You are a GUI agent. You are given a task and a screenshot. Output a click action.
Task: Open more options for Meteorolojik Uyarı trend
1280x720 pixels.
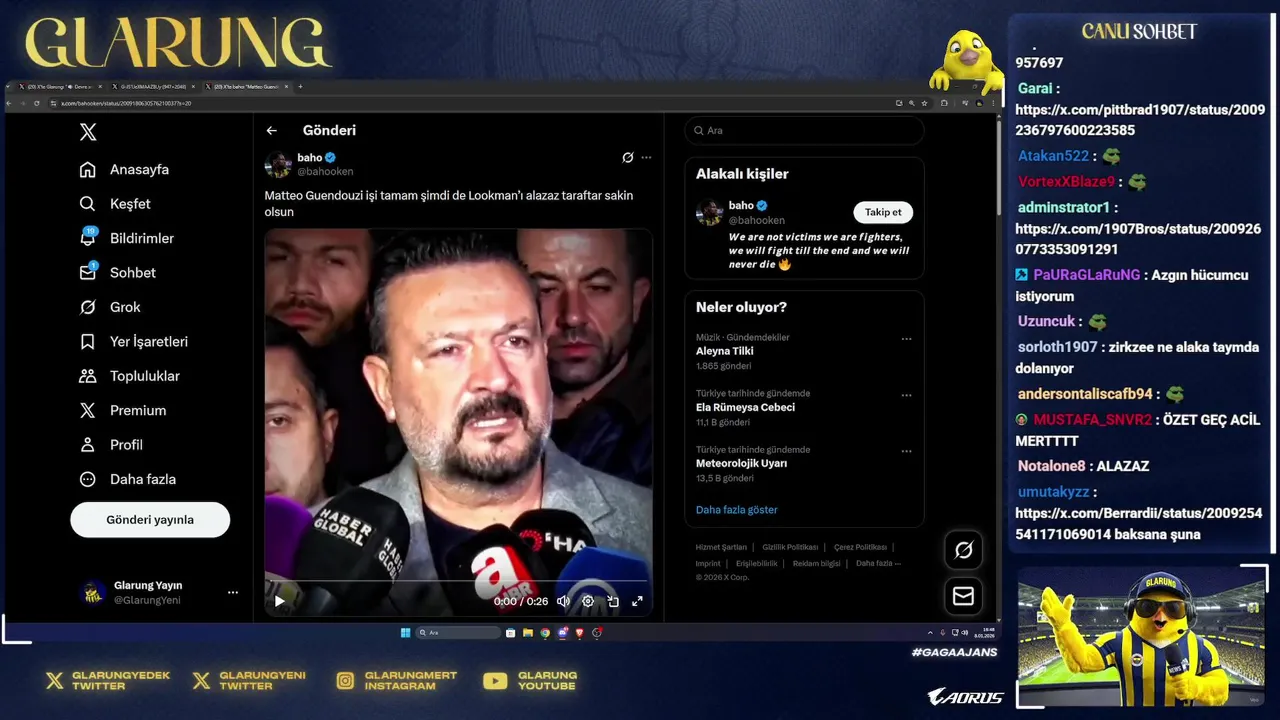[x=906, y=451]
